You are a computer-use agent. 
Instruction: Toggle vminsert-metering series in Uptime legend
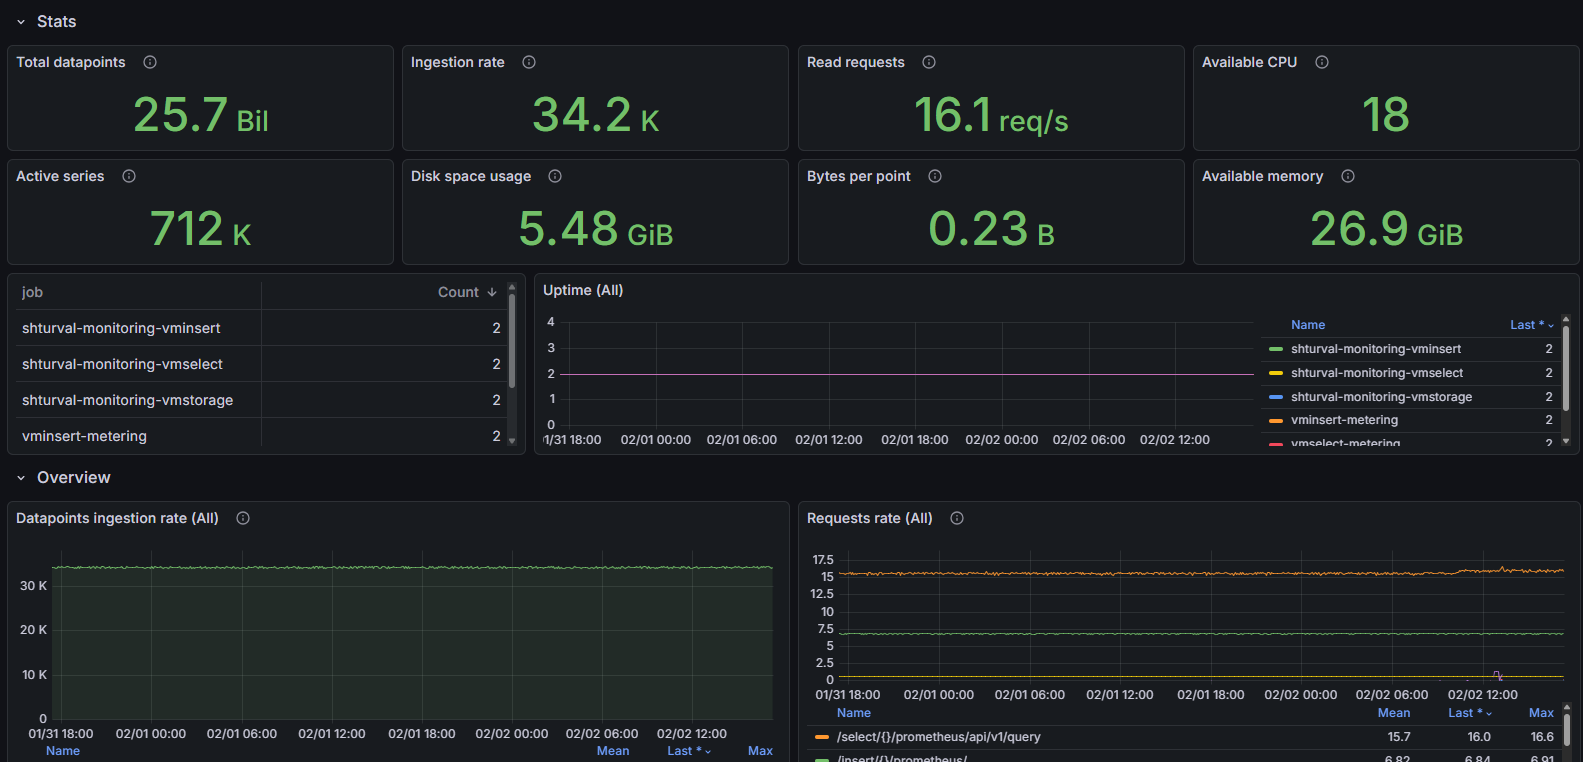click(1344, 420)
